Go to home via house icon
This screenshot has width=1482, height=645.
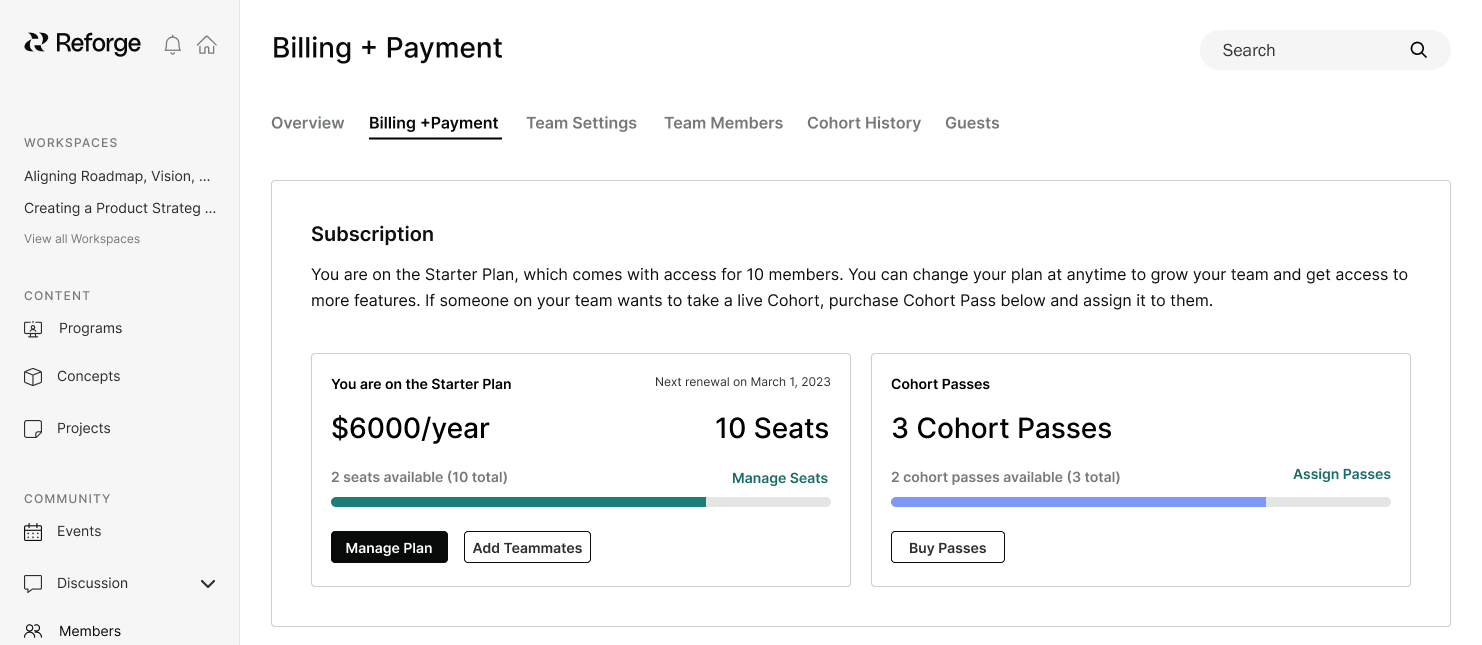pyautogui.click(x=207, y=45)
